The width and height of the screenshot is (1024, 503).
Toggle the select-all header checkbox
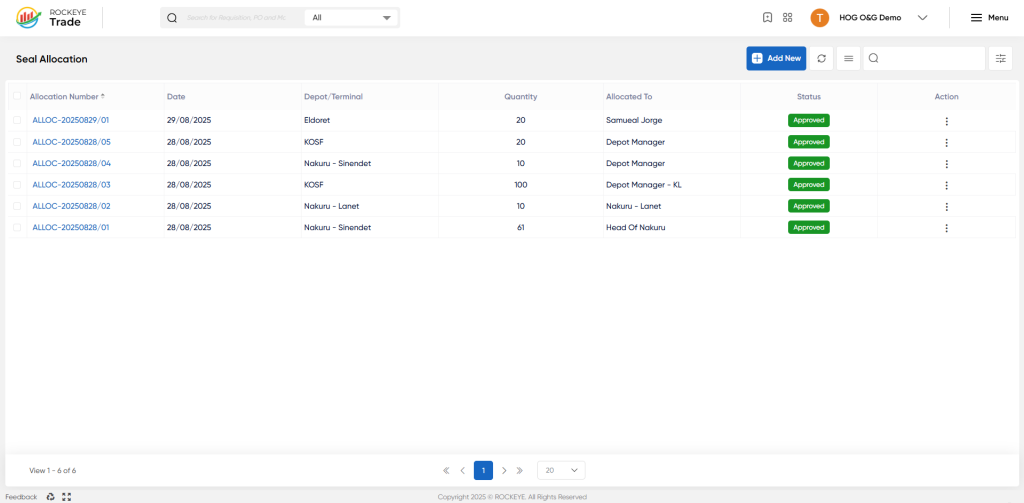point(17,96)
